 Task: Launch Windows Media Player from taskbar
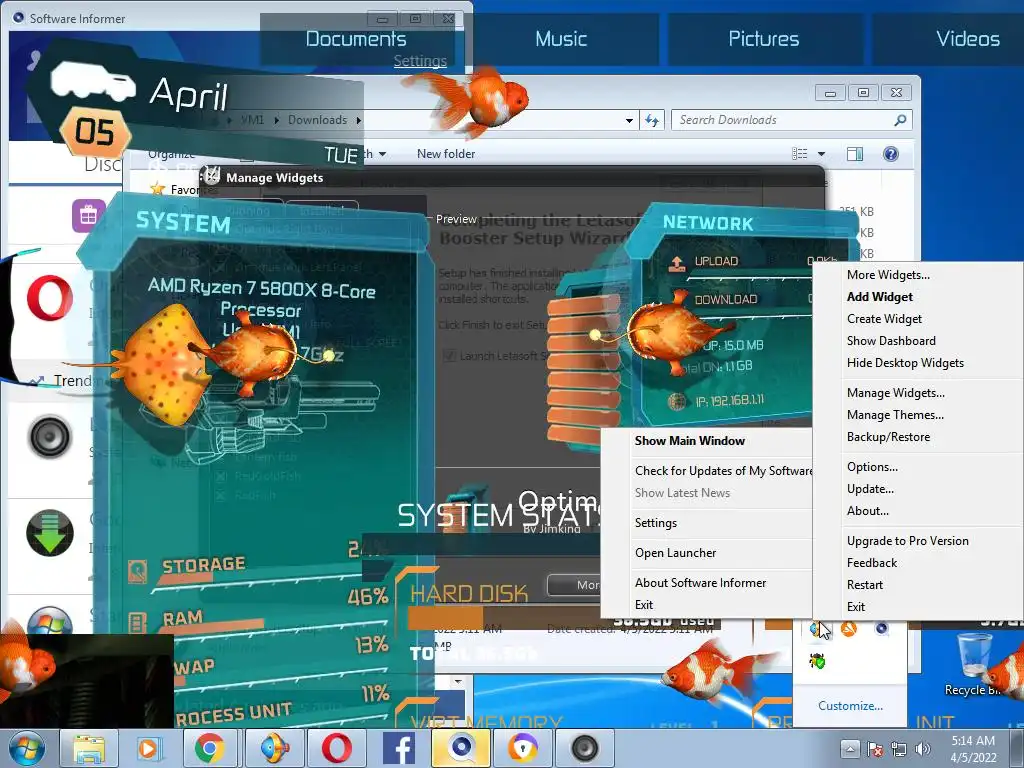tap(149, 748)
